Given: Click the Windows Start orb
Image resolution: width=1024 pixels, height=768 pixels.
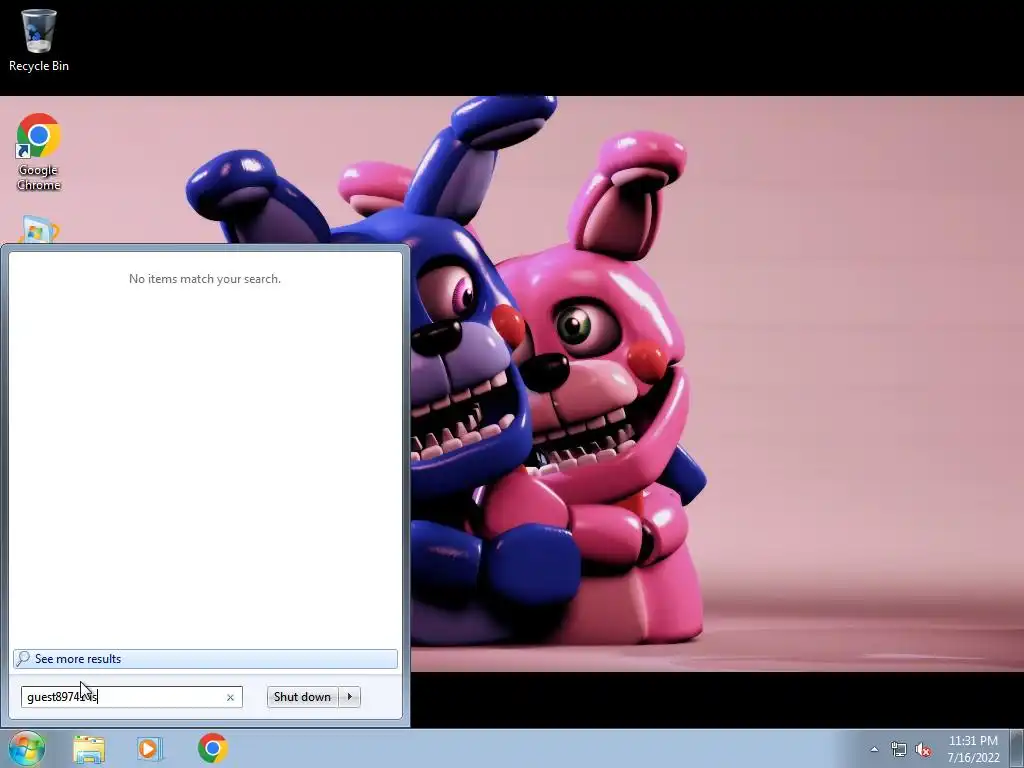Looking at the screenshot, I should pos(26,748).
